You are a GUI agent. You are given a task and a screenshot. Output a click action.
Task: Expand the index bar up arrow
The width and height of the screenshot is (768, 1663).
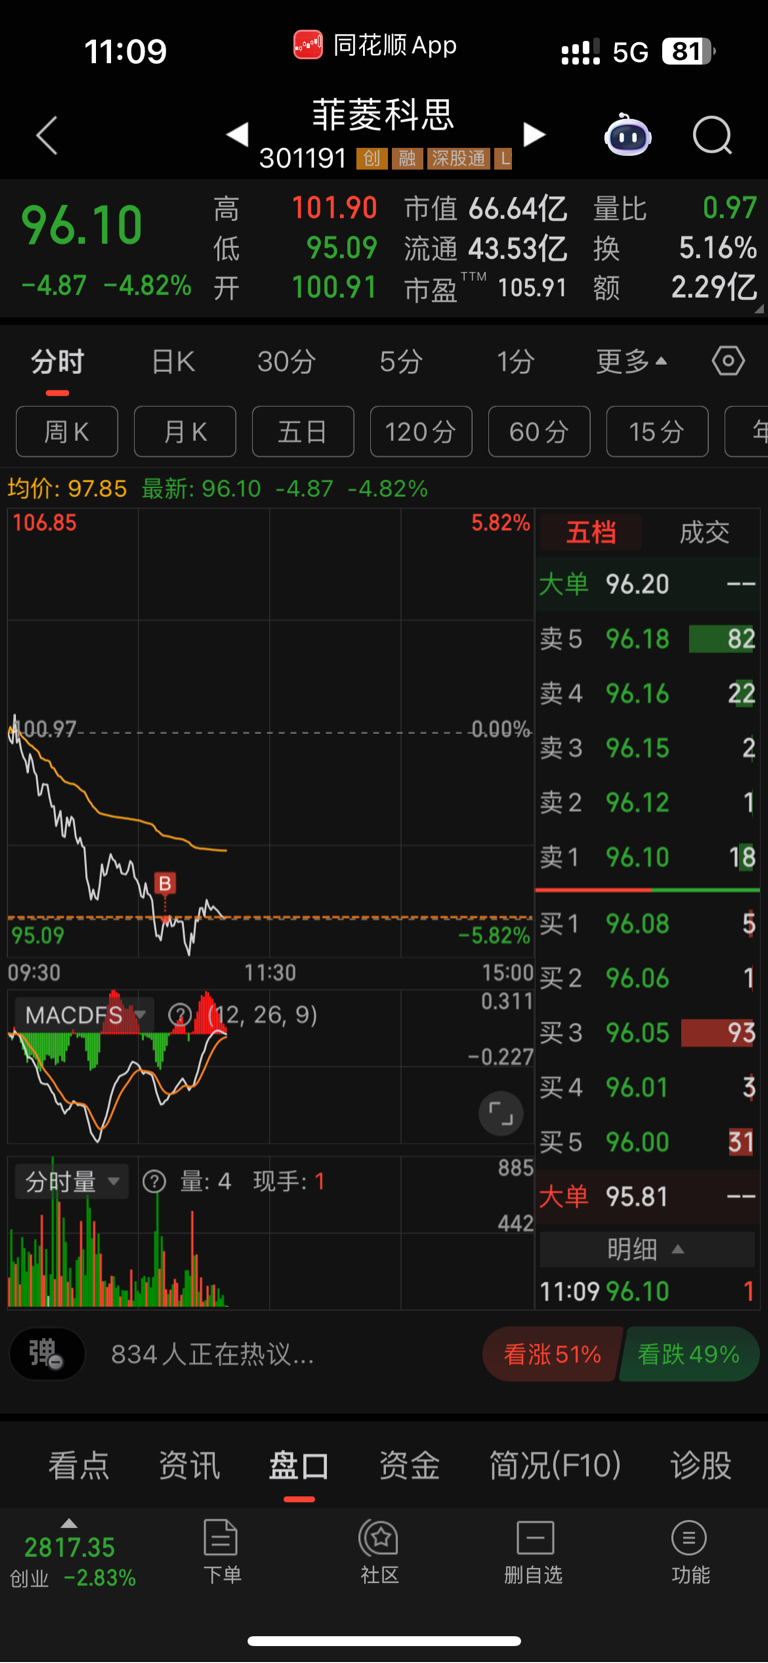tap(69, 1523)
